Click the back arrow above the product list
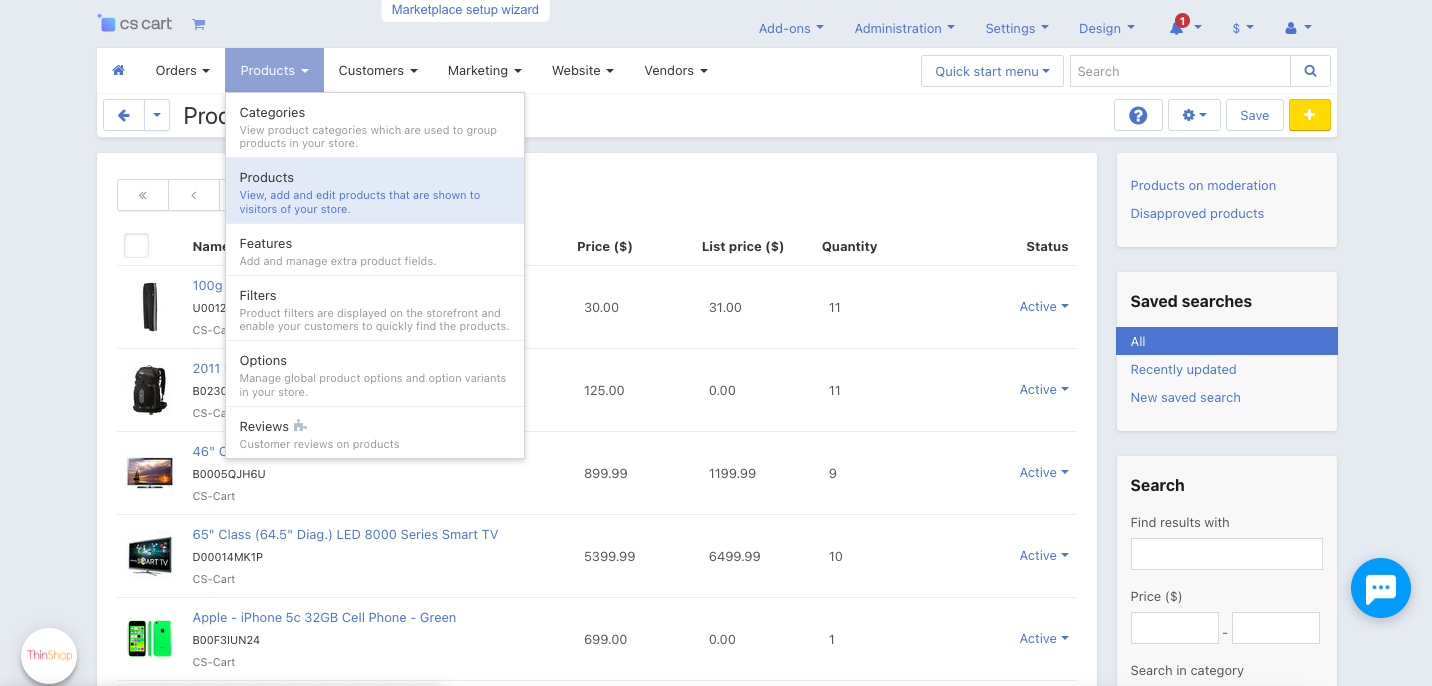Image resolution: width=1432 pixels, height=686 pixels. [123, 115]
